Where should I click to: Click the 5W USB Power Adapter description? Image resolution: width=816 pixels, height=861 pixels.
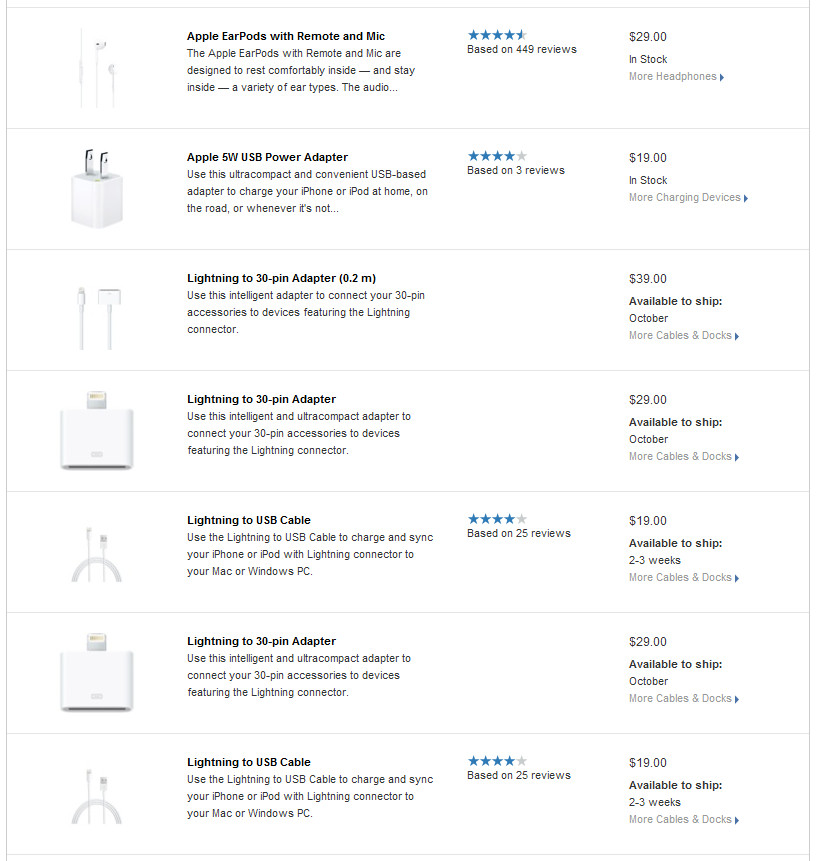(x=307, y=191)
